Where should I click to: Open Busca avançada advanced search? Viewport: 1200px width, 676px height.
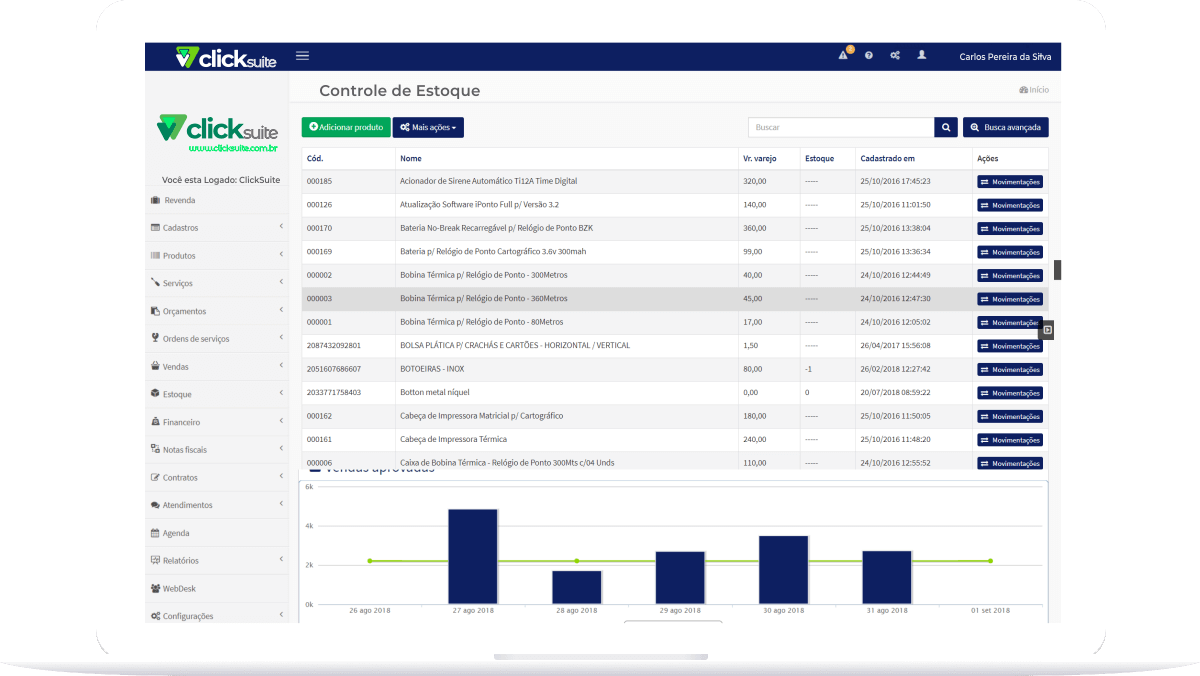coord(1006,128)
